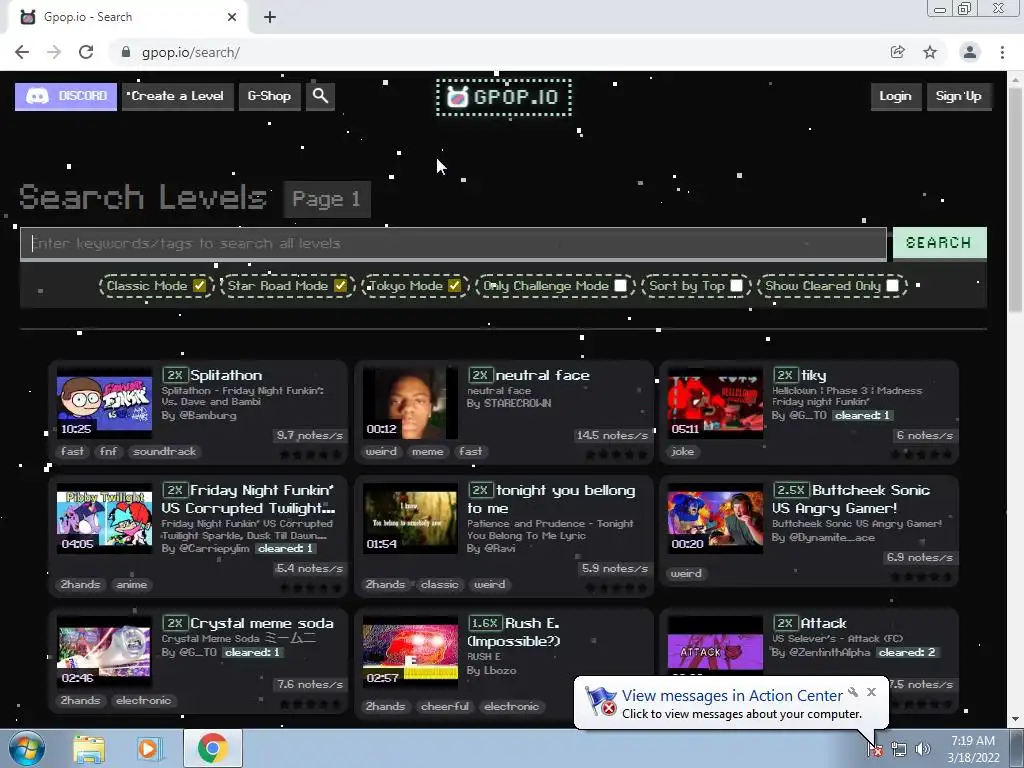
Task: View site info lock icon
Action: (x=126, y=52)
